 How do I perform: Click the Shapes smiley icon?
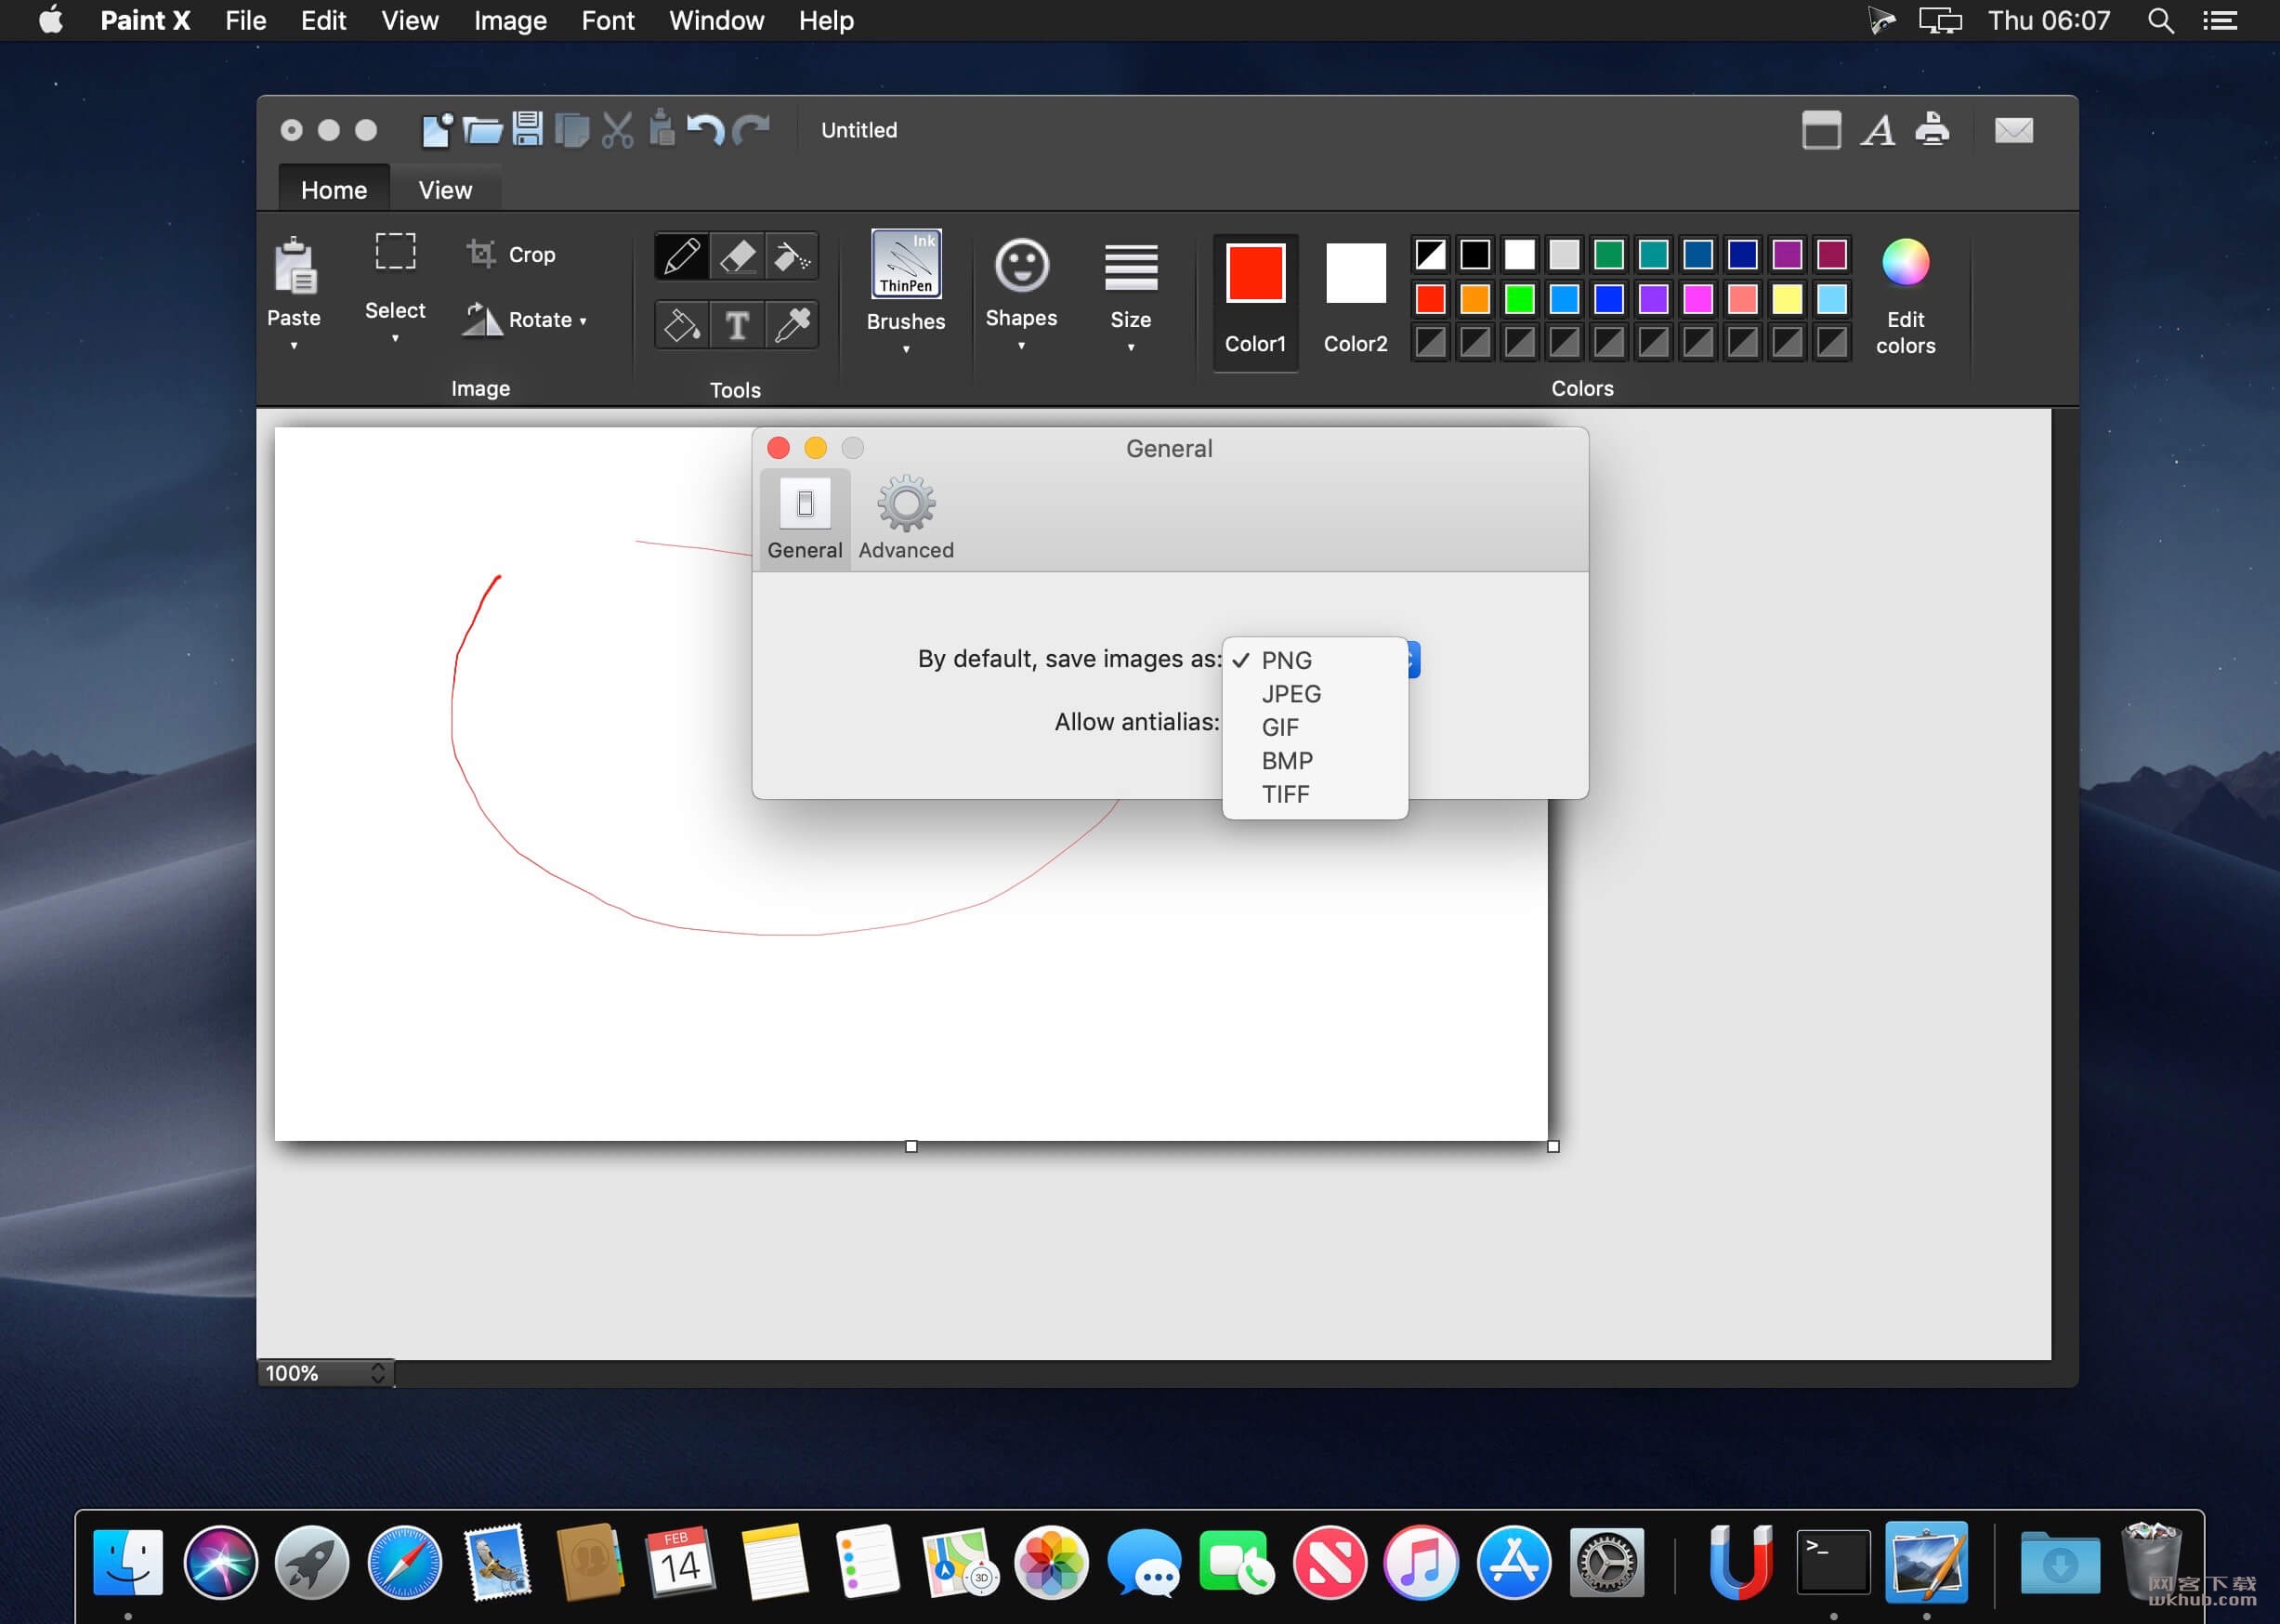pyautogui.click(x=1021, y=266)
